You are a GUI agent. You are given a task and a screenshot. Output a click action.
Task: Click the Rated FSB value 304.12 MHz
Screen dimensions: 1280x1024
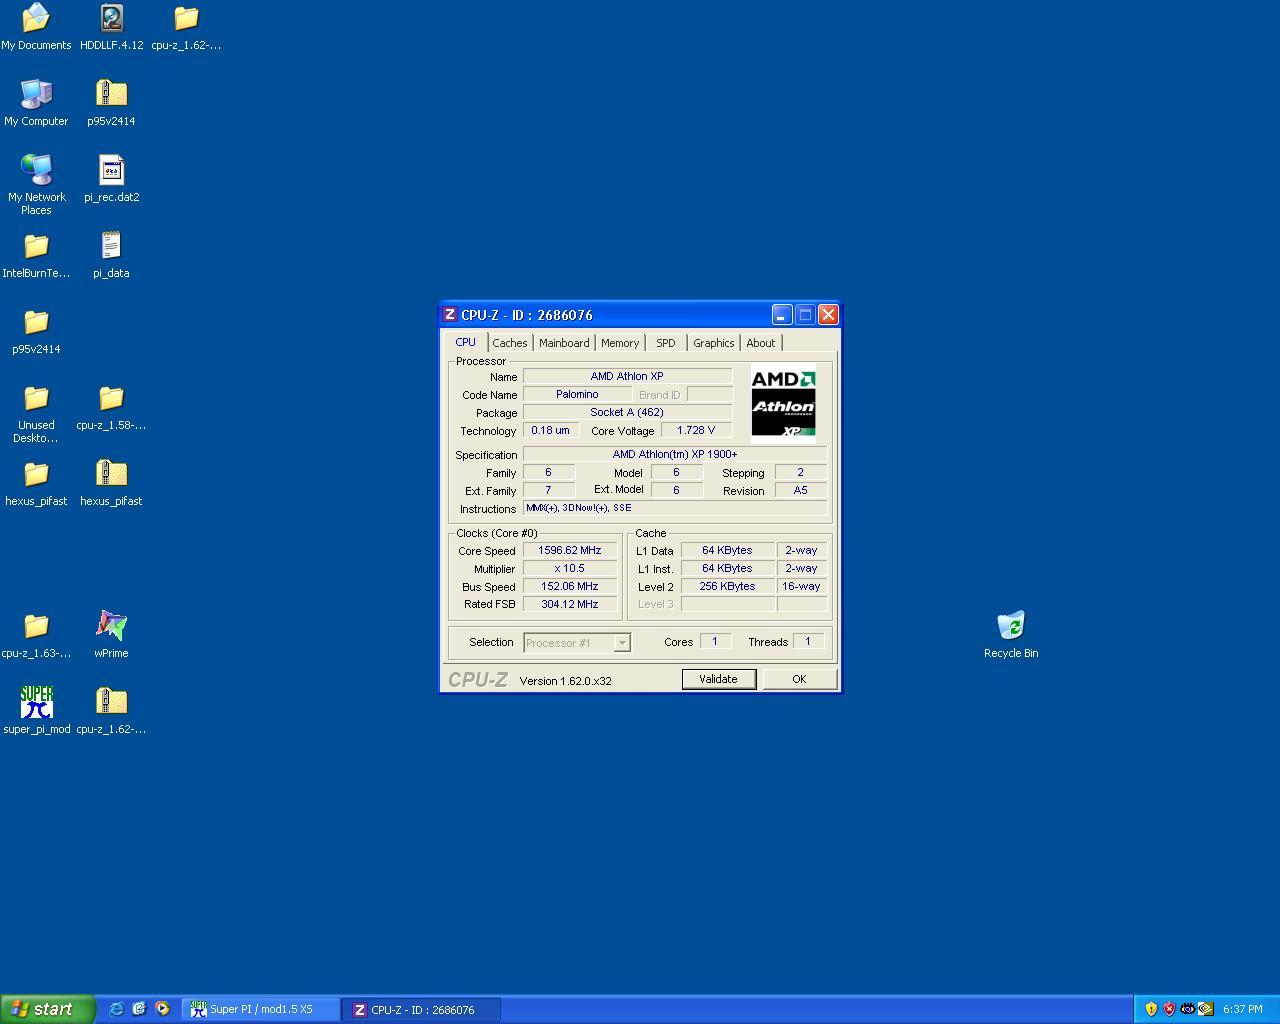(x=570, y=604)
